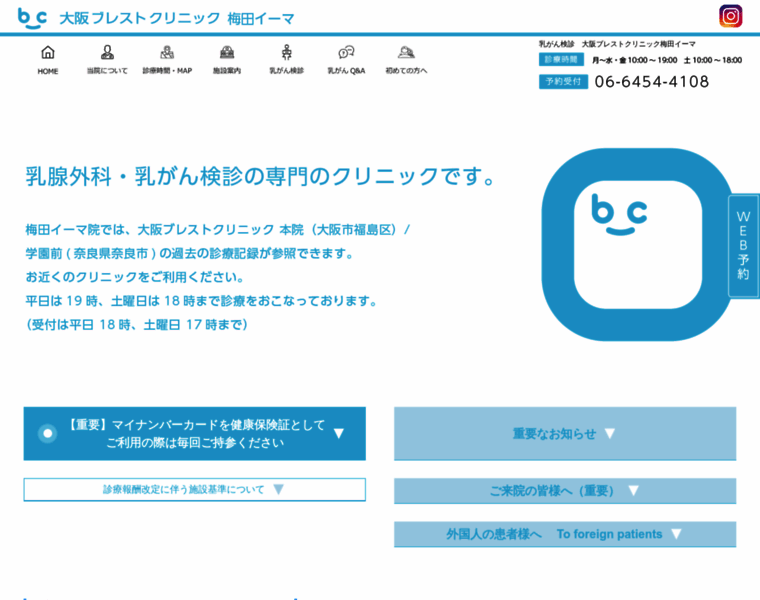Viewport: 760px width, 600px height.
Task: Click the white circle bullet on マイナンバーカード banner
Action: (x=48, y=433)
